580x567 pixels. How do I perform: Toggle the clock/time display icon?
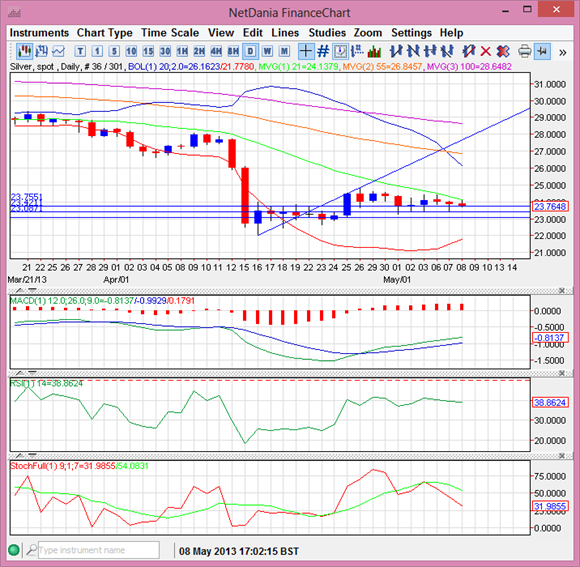click(x=340, y=51)
